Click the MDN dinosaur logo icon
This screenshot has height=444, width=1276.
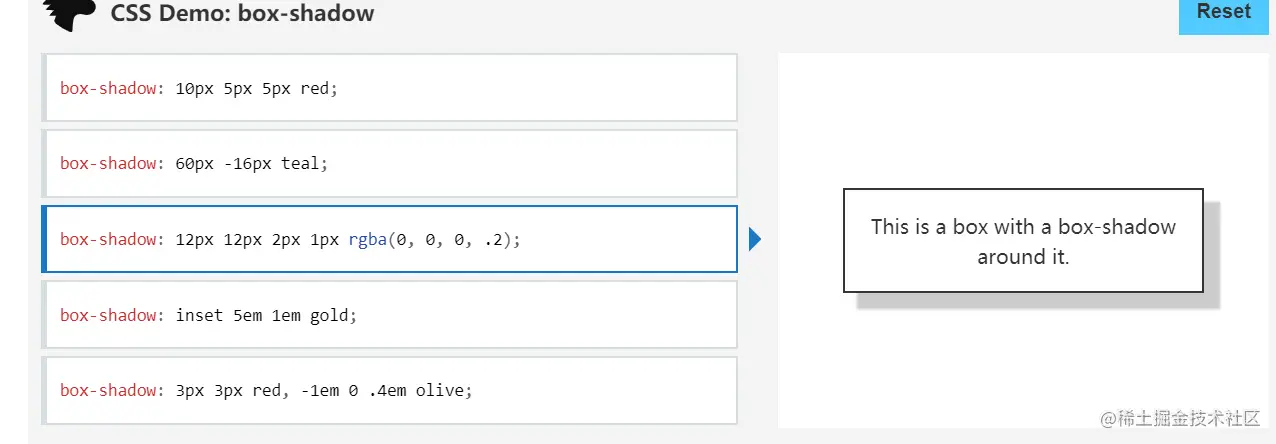click(x=70, y=14)
